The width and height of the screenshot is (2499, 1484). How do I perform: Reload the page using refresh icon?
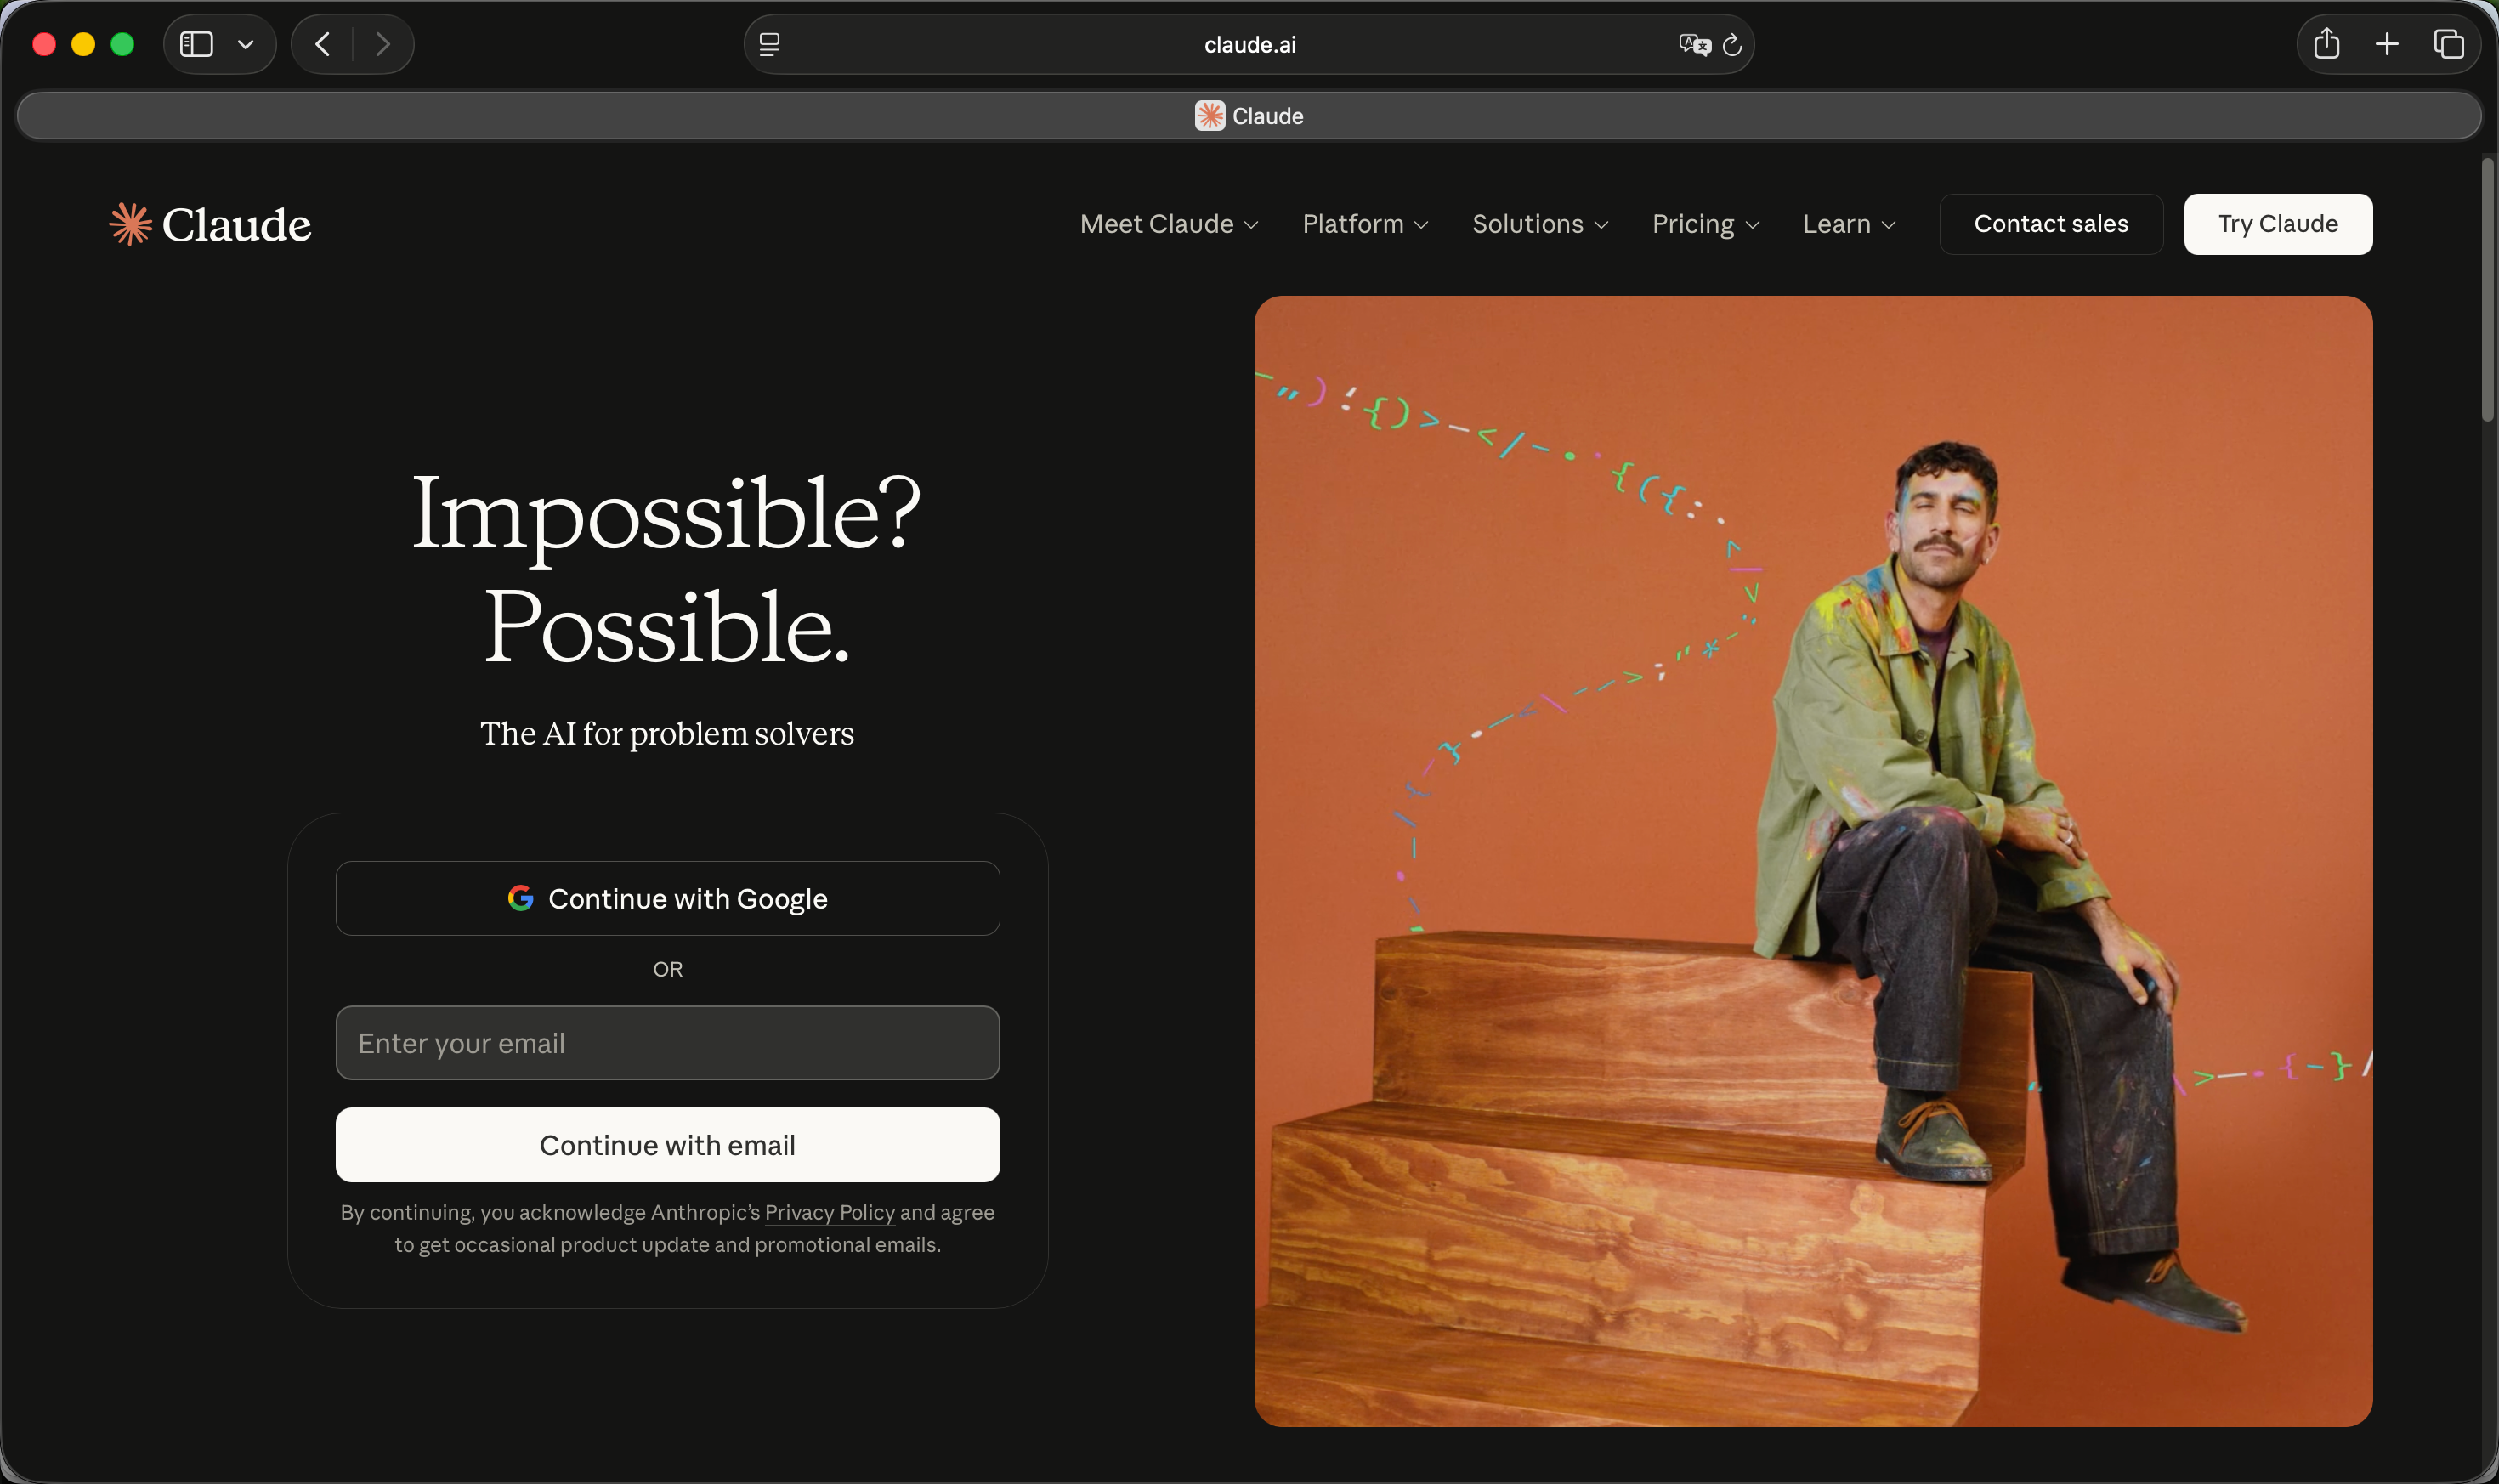(x=1733, y=45)
